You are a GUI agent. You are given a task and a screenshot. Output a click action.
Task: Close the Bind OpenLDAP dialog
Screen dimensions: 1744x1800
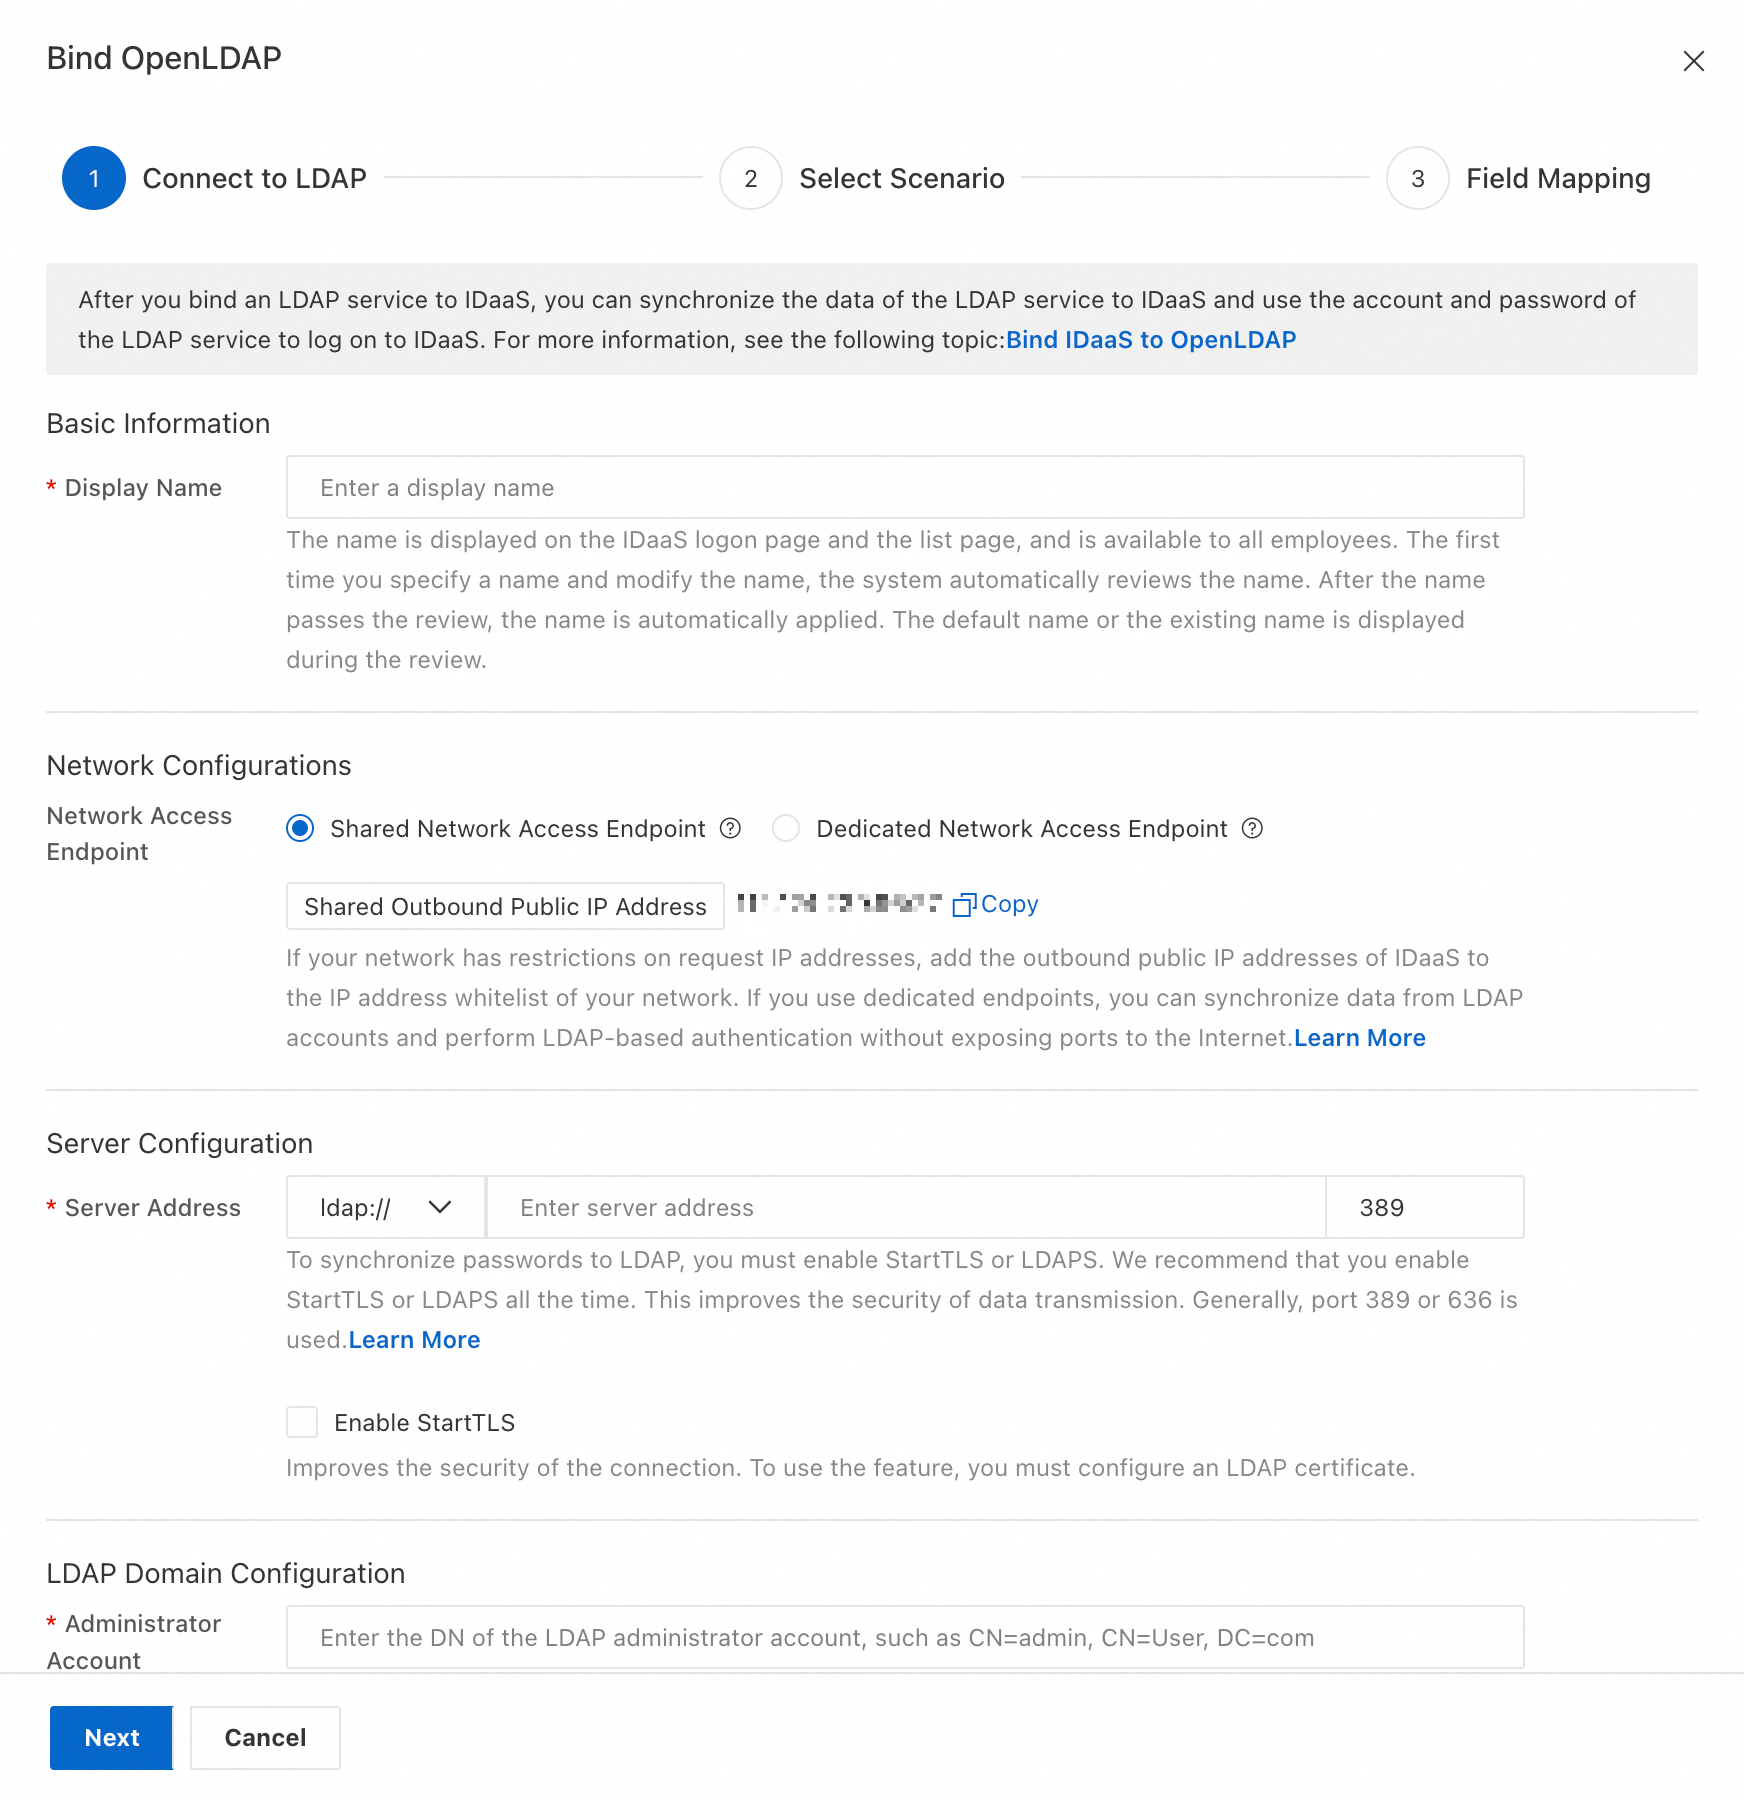pyautogui.click(x=1693, y=61)
